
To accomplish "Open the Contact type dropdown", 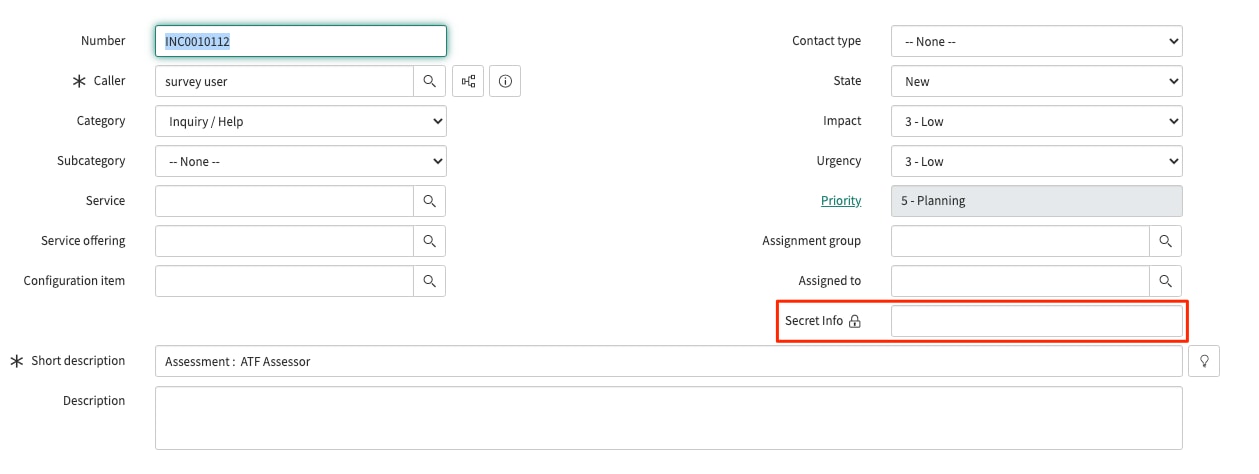I will coord(1037,41).
